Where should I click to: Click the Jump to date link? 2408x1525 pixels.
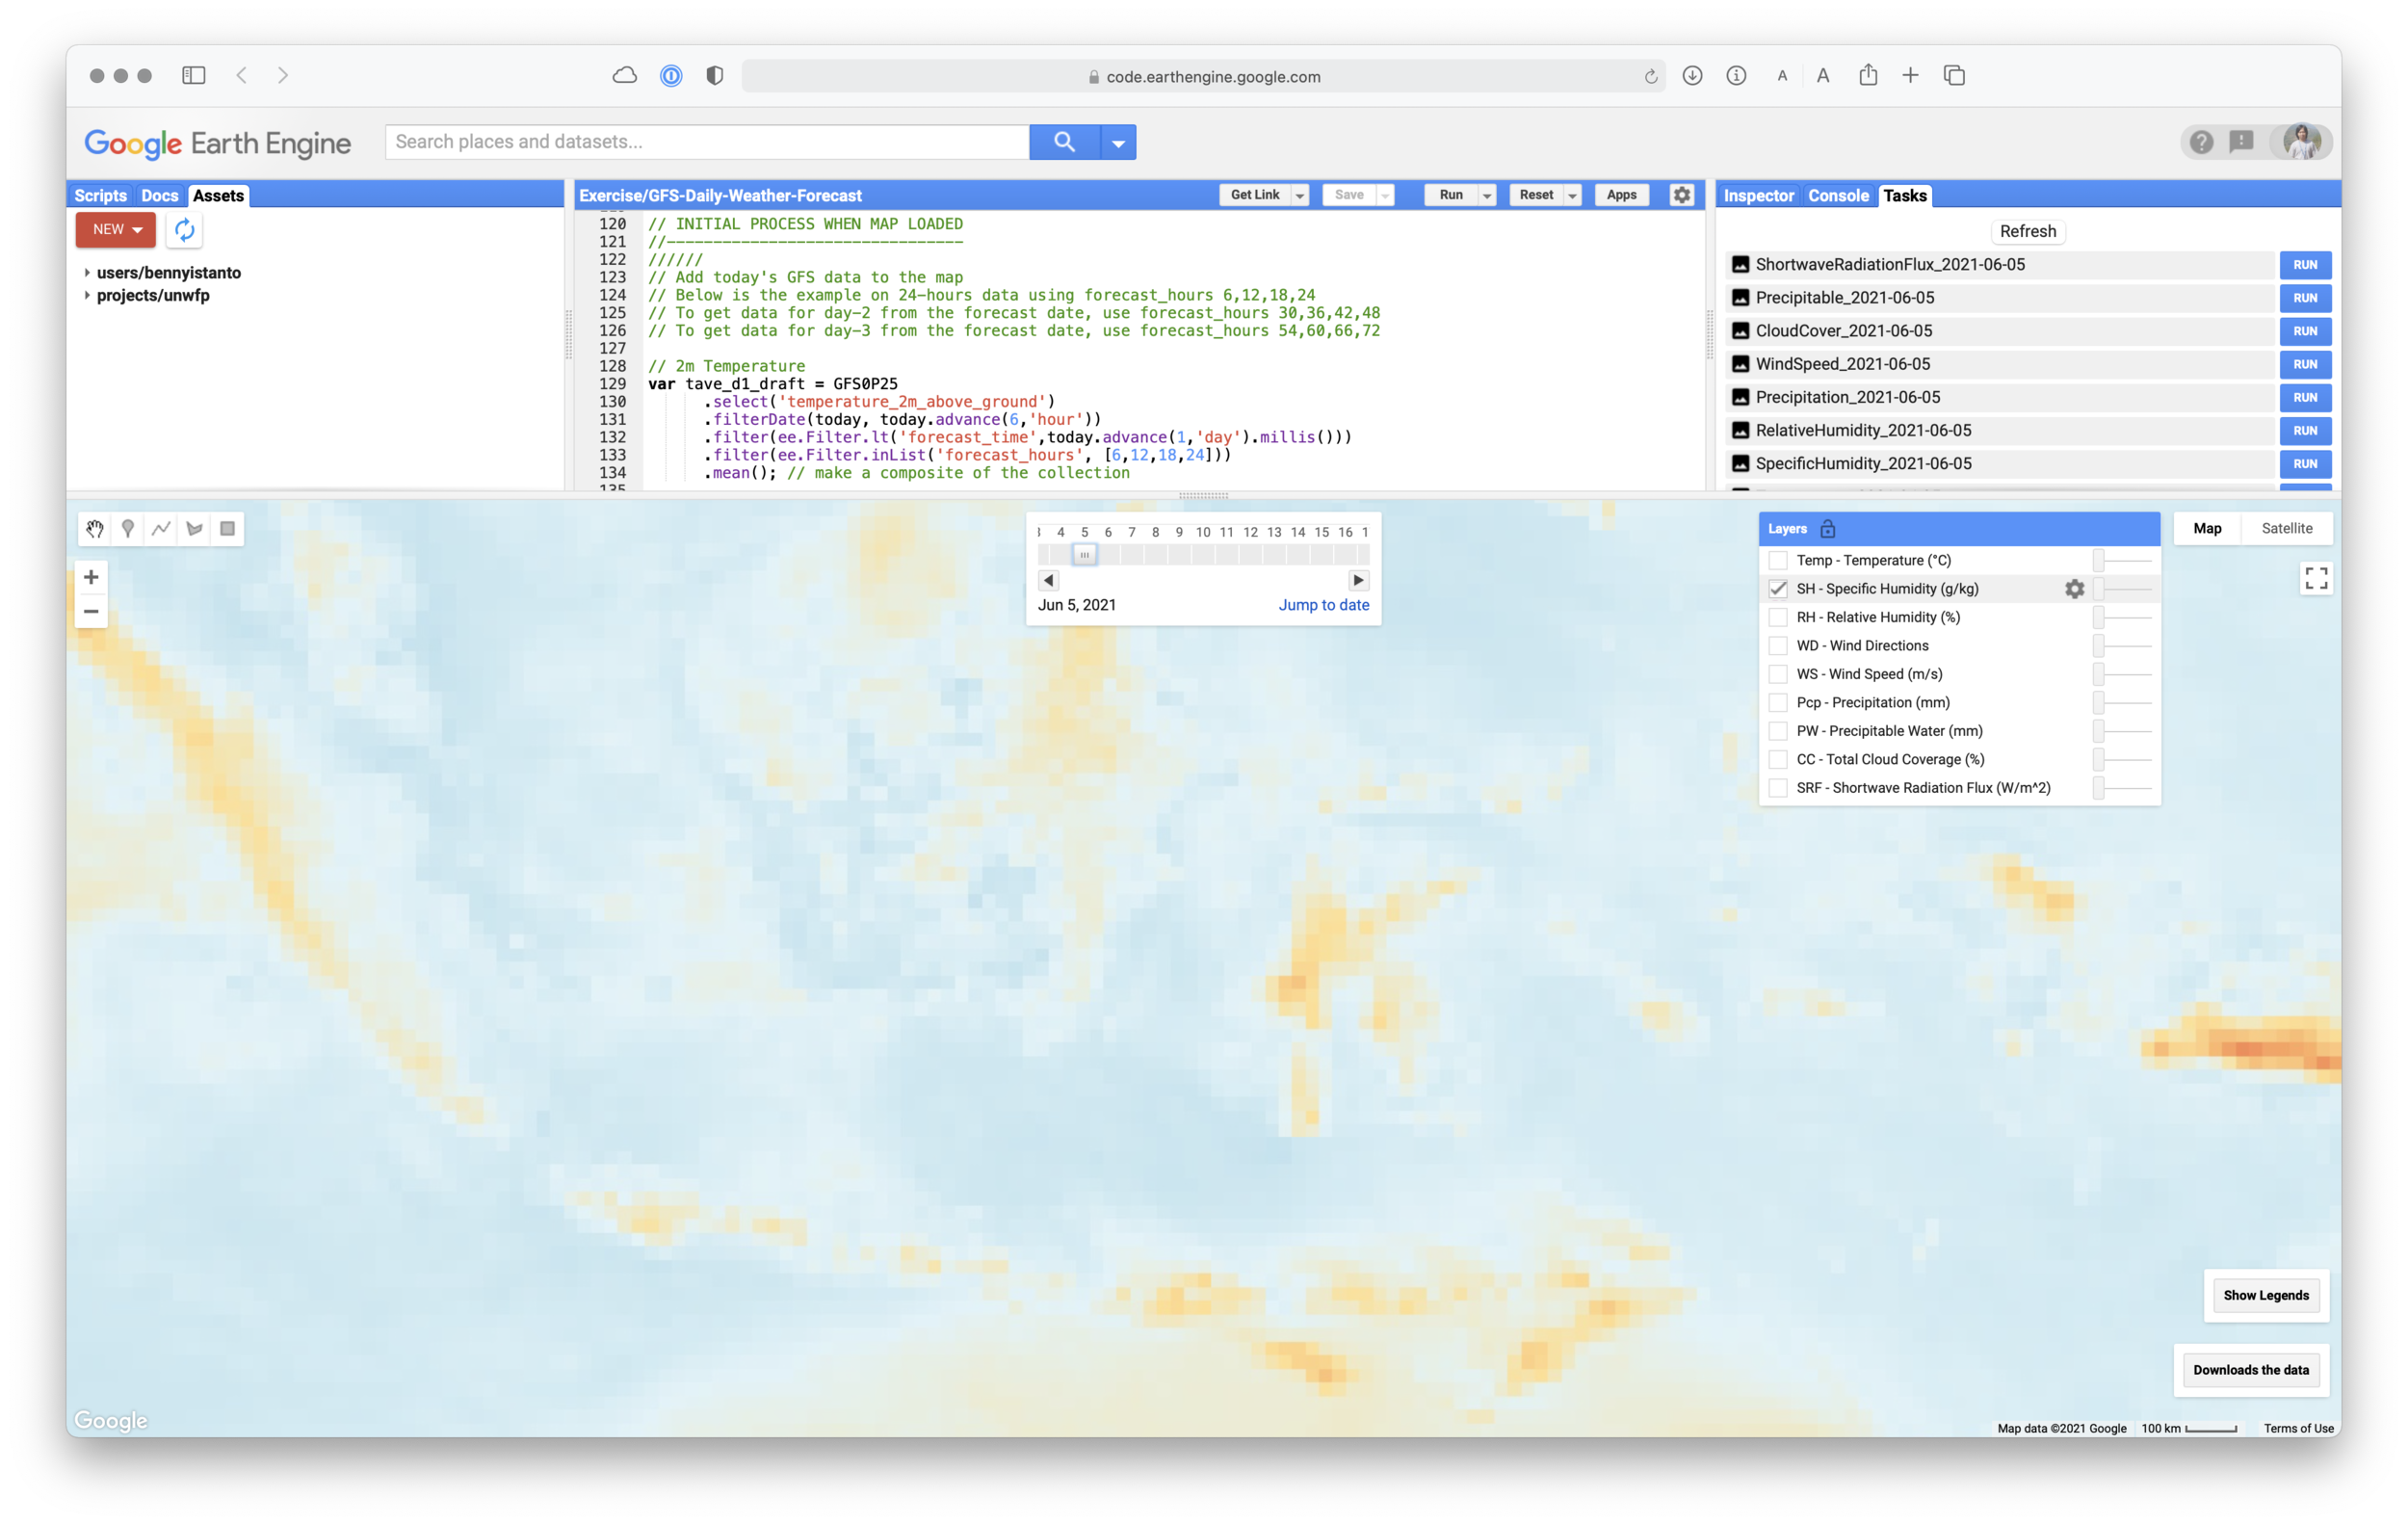click(x=1323, y=605)
